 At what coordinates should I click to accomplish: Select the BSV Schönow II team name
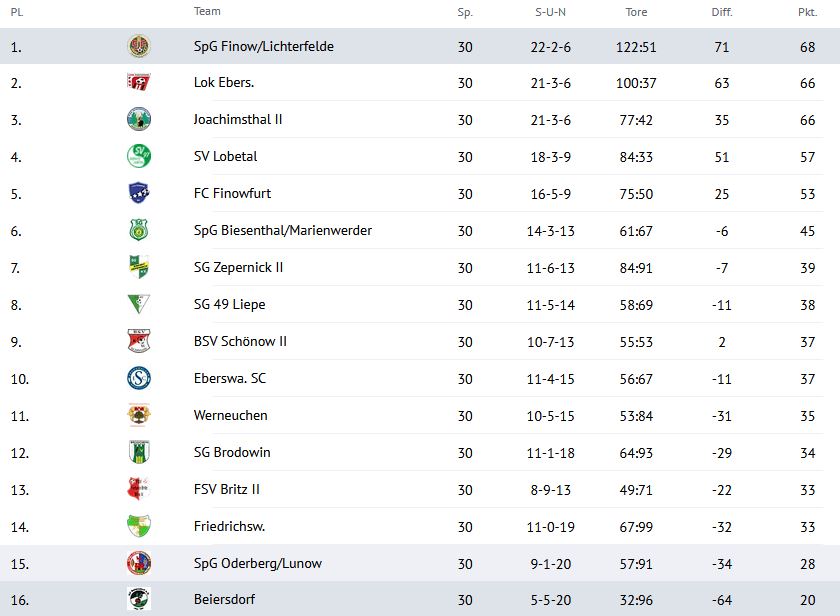[x=240, y=341]
